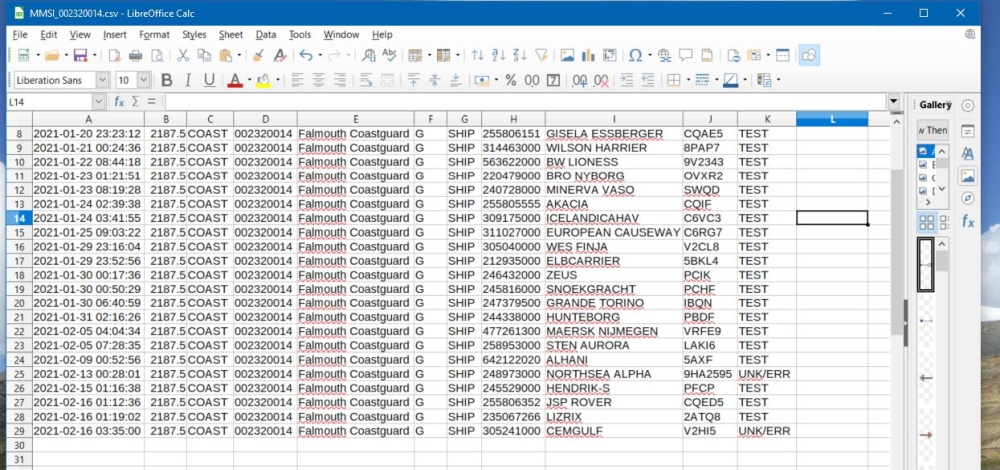Open Paste options dropdown arrow
Viewport: 1000px width, 470px height.
point(239,55)
